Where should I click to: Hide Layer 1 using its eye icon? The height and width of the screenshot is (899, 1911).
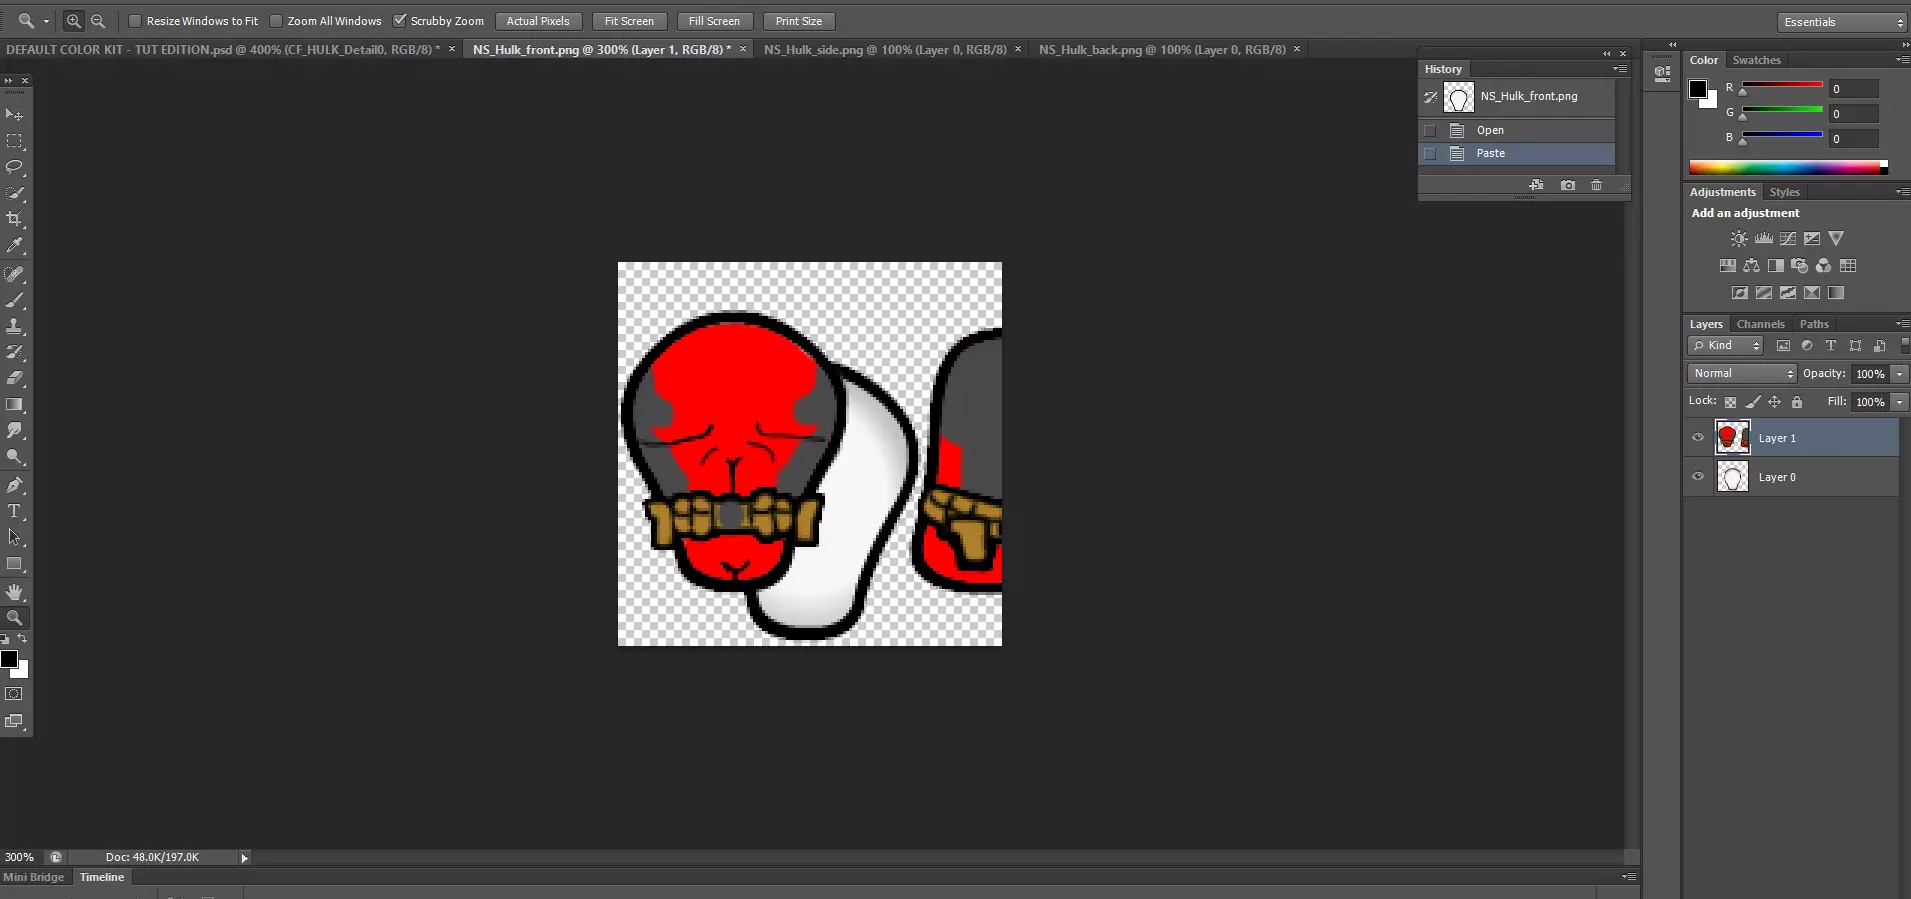[x=1698, y=438]
